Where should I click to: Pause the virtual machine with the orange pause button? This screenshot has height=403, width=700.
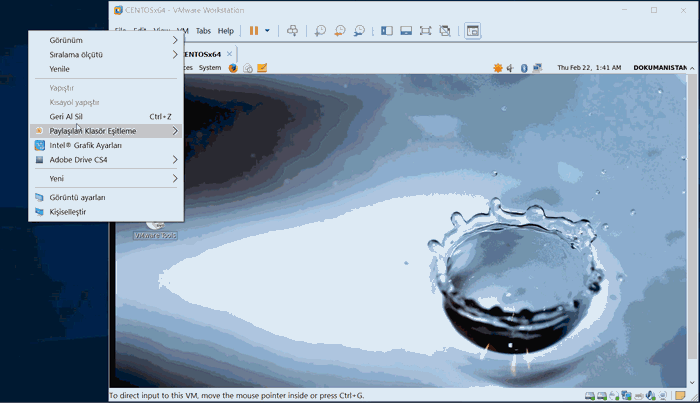pos(254,31)
